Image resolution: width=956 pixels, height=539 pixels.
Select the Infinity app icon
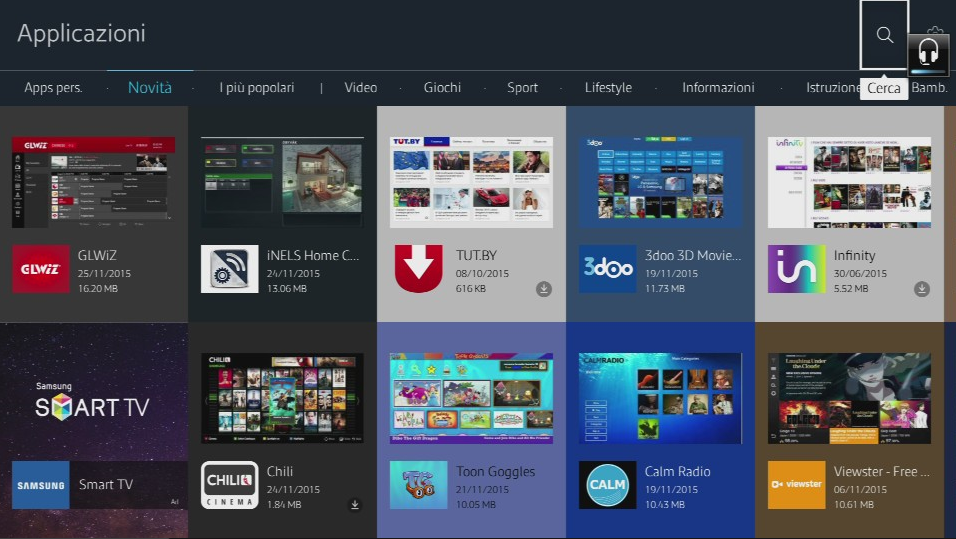[796, 269]
